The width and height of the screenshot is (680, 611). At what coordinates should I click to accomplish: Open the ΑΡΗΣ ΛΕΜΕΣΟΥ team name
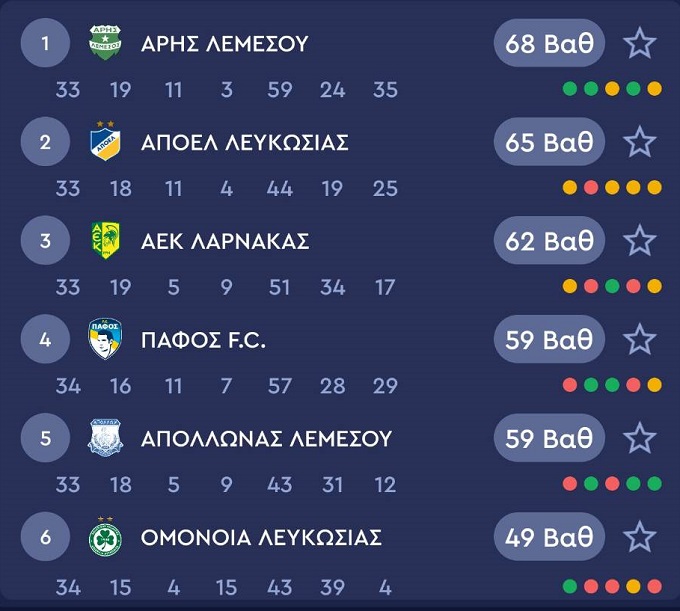224,44
